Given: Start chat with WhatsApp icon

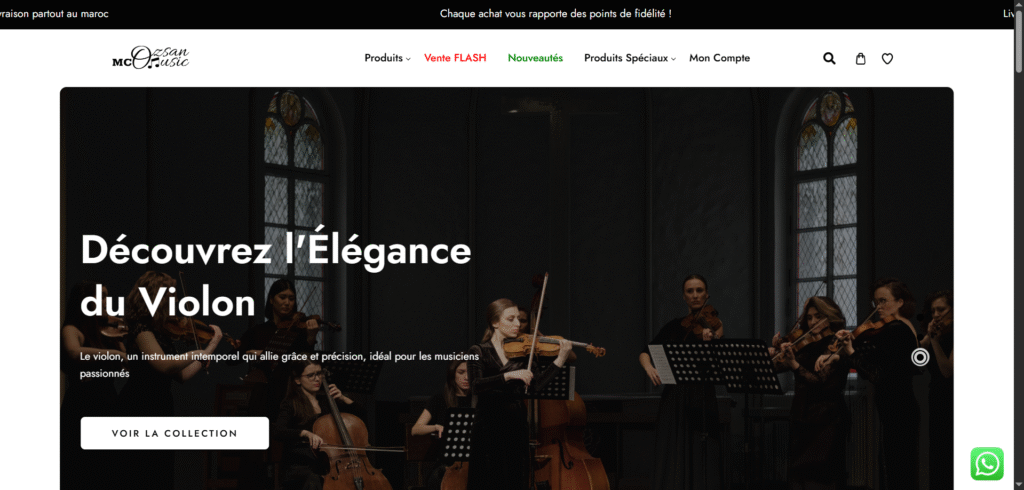Looking at the screenshot, I should click(987, 464).
